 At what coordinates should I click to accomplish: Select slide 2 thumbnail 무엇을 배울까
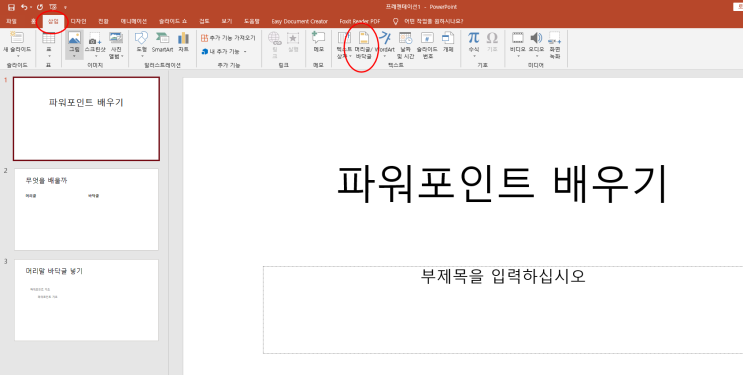(86, 209)
